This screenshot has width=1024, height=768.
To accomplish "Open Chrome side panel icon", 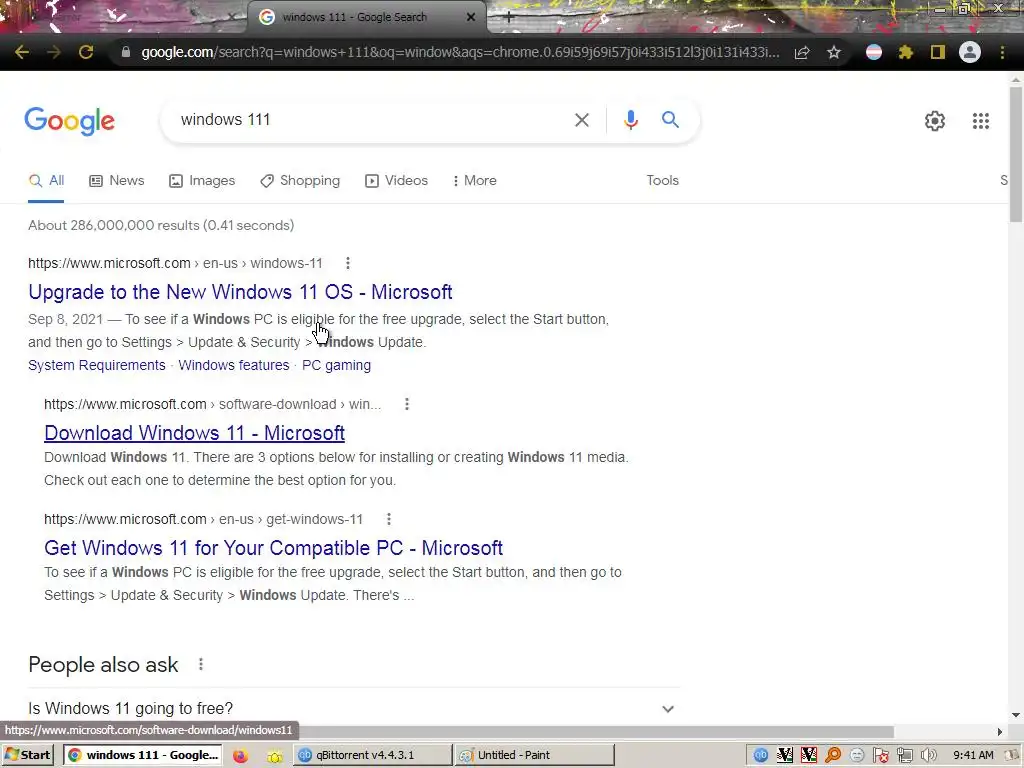I will pos(937,52).
